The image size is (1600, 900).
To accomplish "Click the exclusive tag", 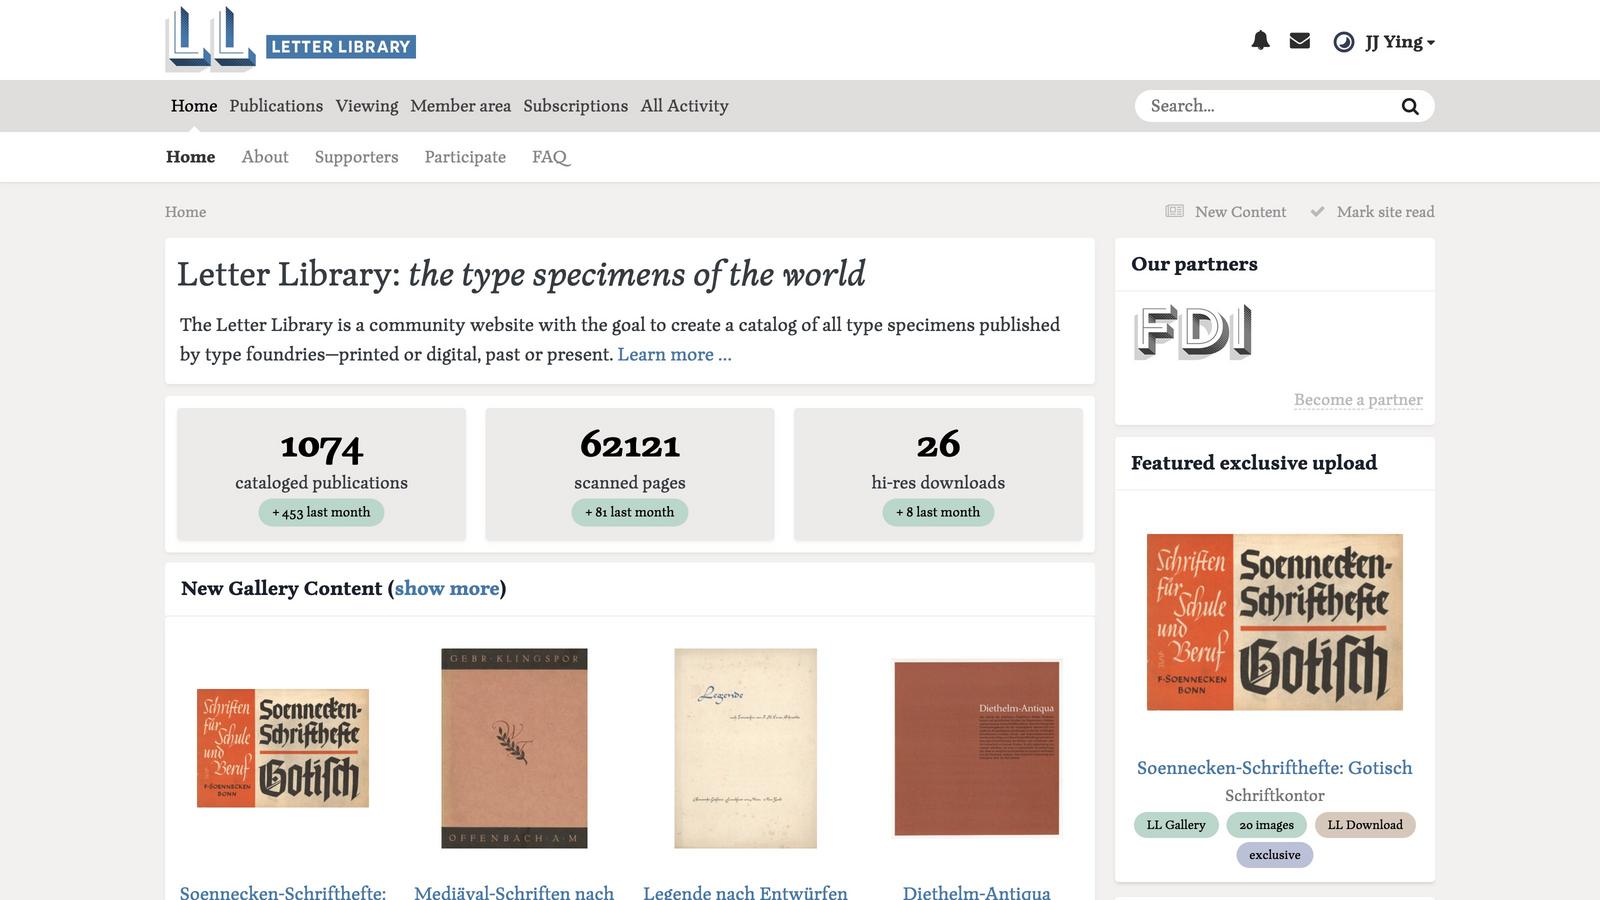I will pos(1275,855).
